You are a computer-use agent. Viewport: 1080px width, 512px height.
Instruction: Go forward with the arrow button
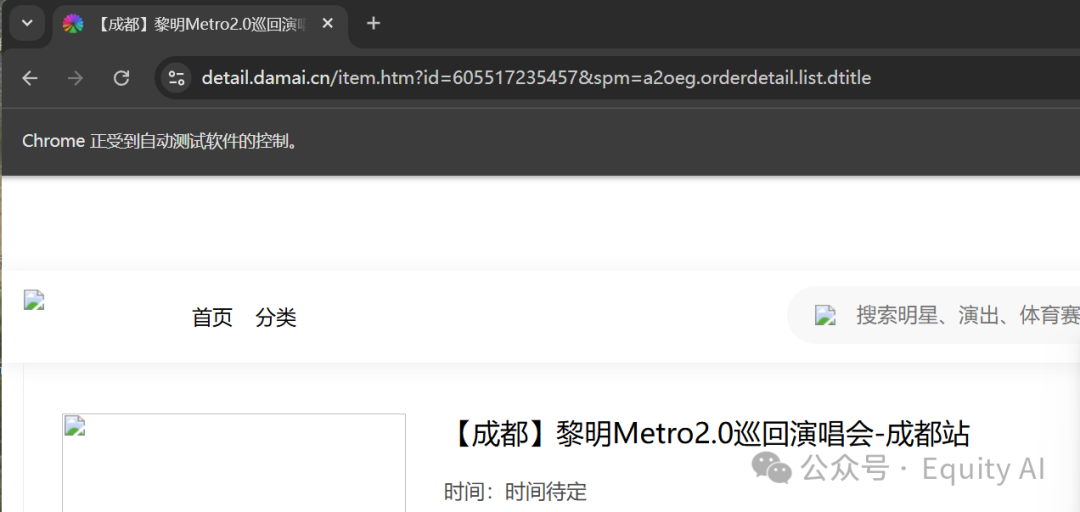pyautogui.click(x=75, y=78)
